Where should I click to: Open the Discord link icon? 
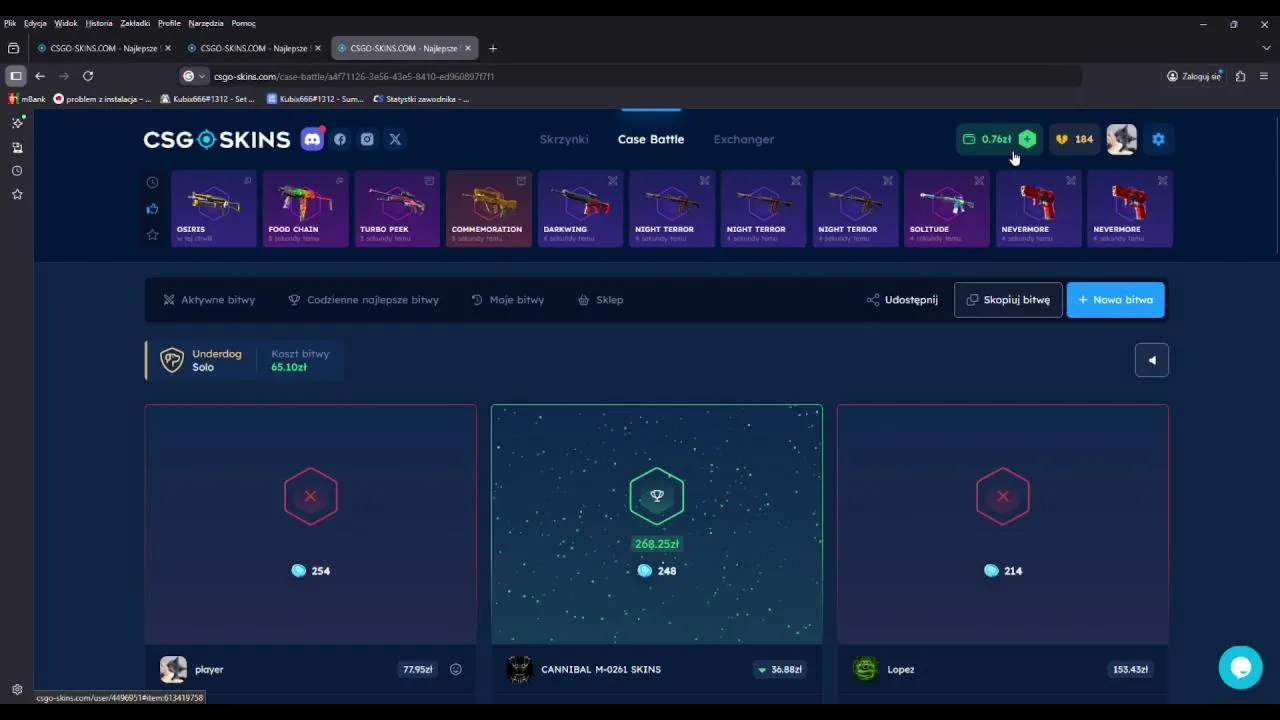coord(312,139)
